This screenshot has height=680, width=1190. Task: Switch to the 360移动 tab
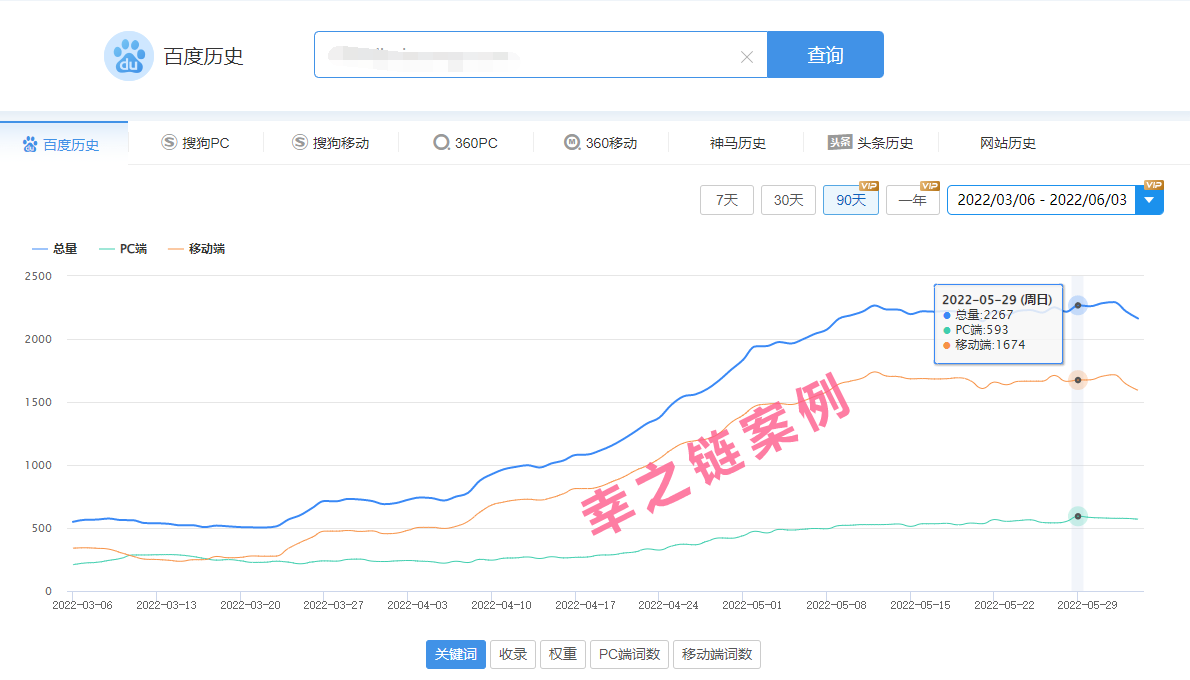coord(600,143)
